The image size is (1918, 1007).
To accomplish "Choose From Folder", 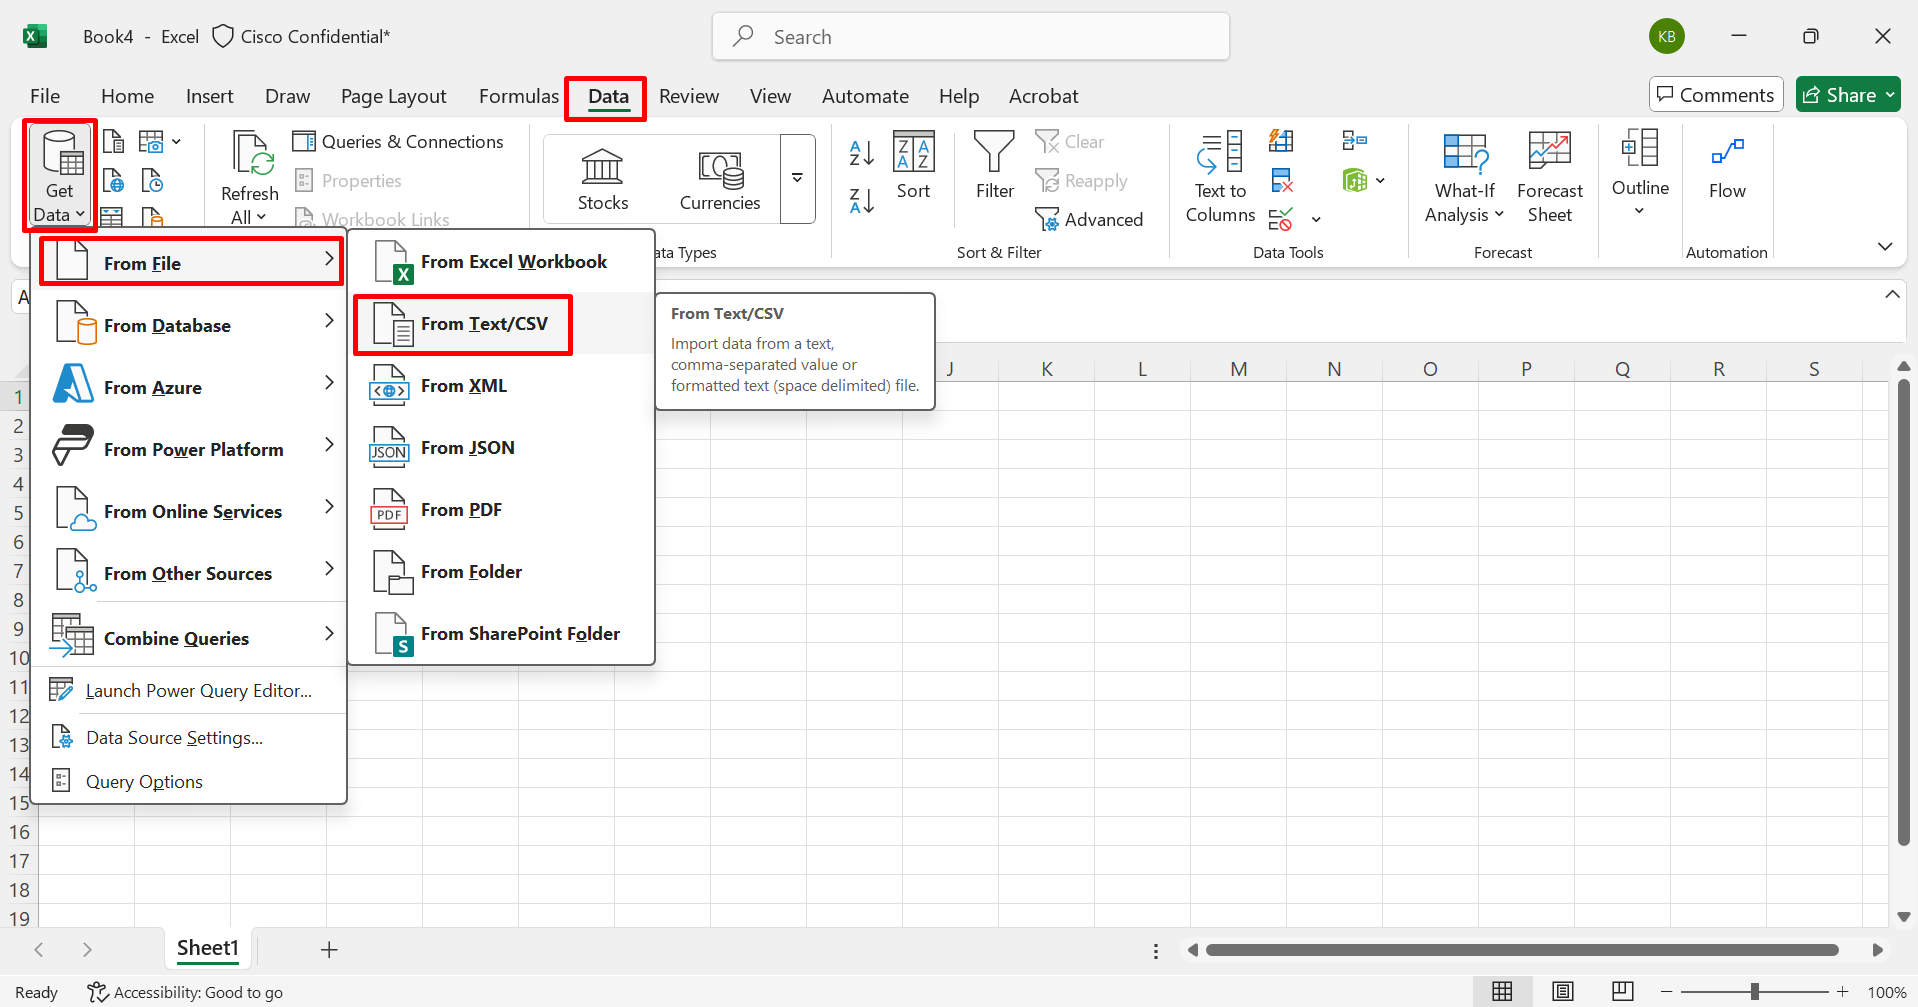I will coord(501,572).
